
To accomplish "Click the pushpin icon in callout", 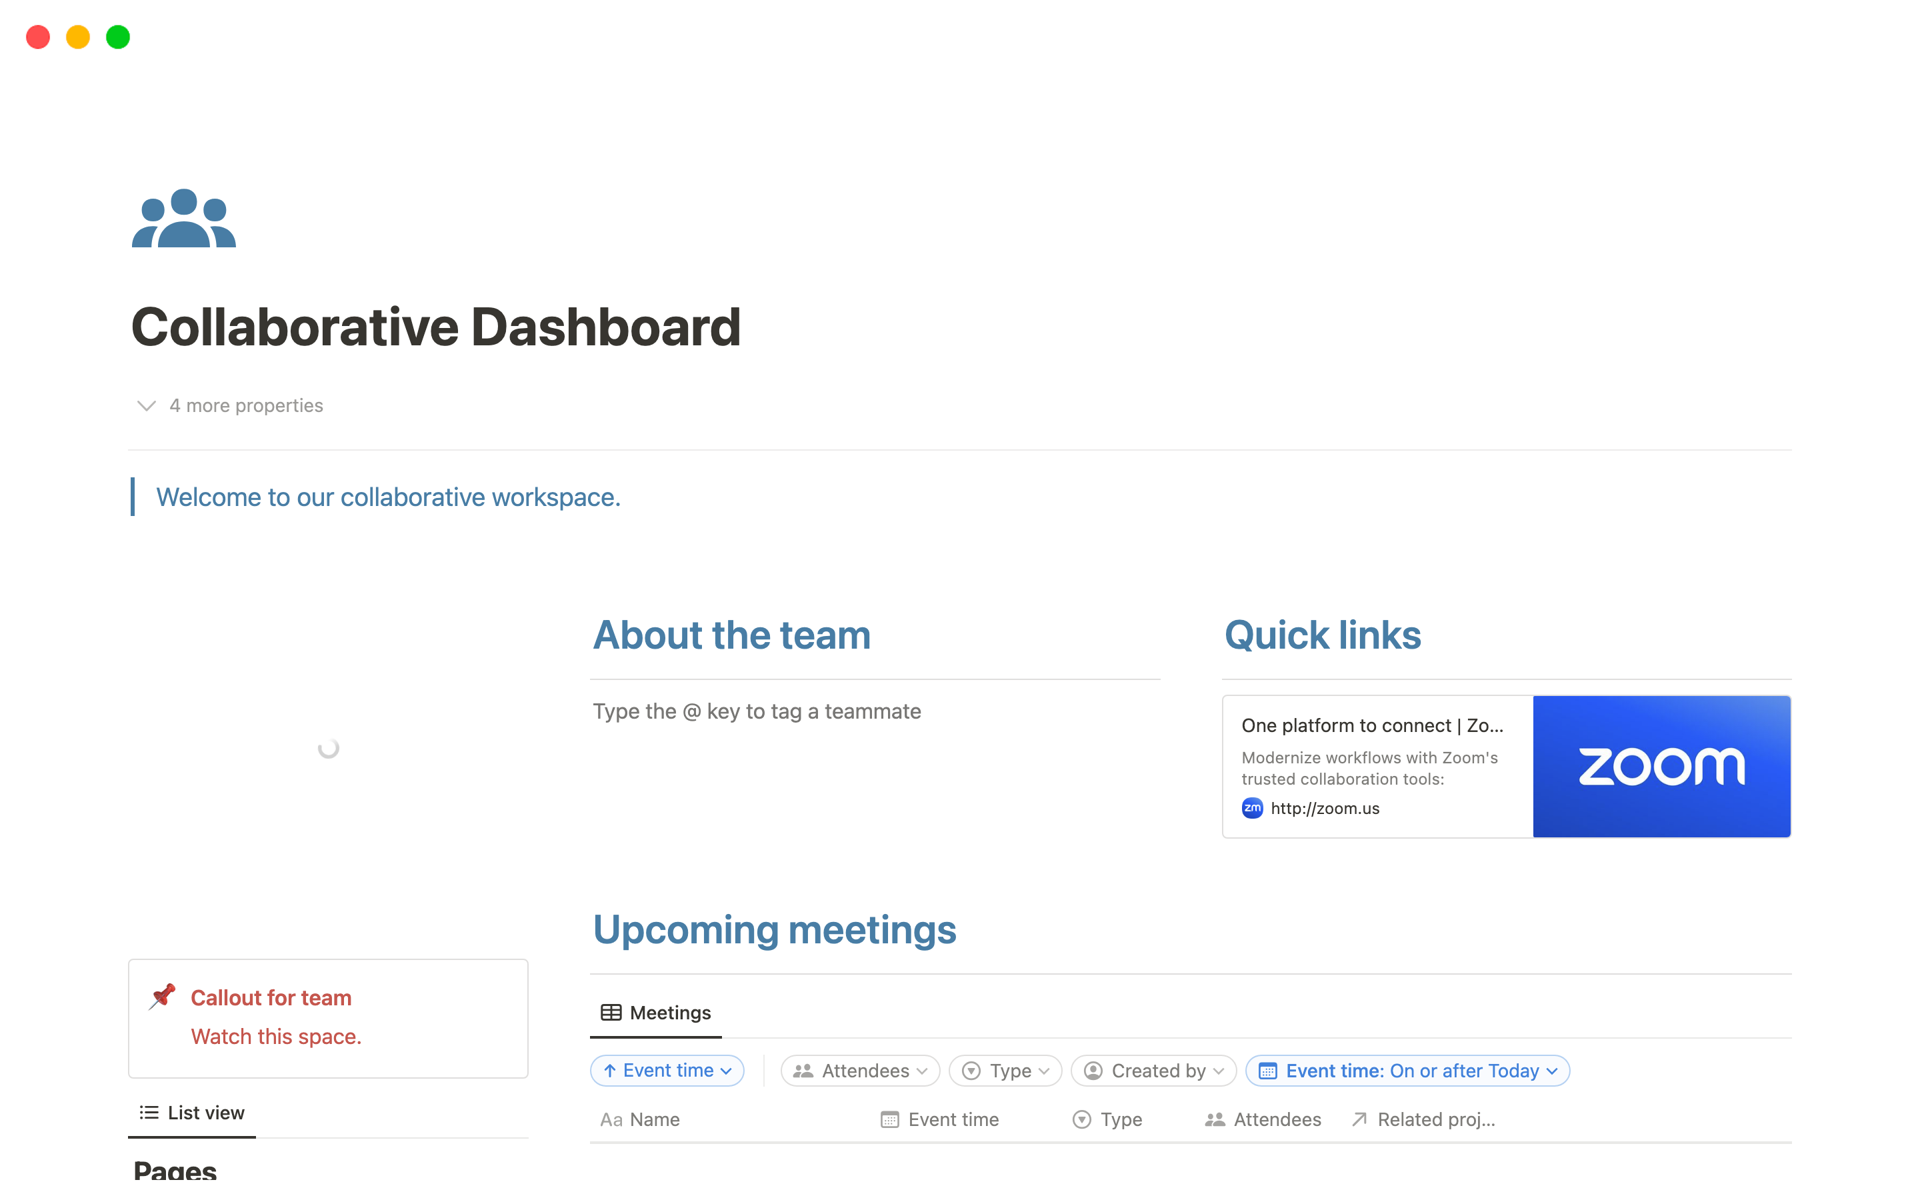I will [163, 996].
